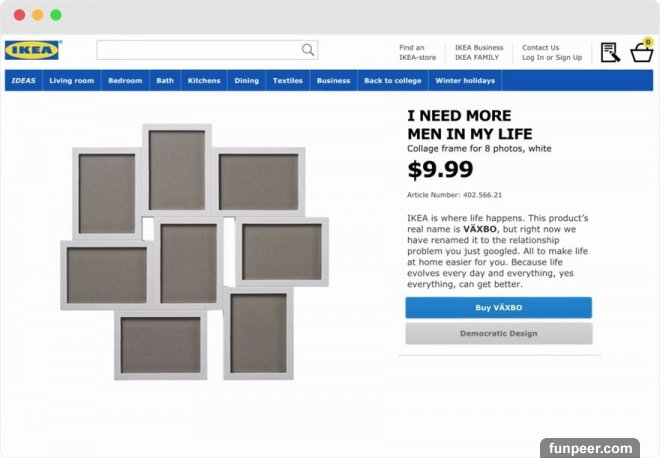Select Winter holidays menu item
The width and height of the screenshot is (660, 458).
click(465, 81)
